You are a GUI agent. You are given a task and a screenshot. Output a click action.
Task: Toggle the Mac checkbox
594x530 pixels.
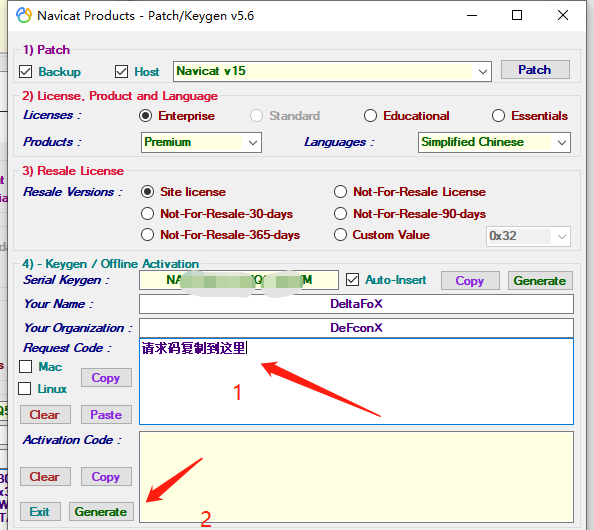(25, 366)
